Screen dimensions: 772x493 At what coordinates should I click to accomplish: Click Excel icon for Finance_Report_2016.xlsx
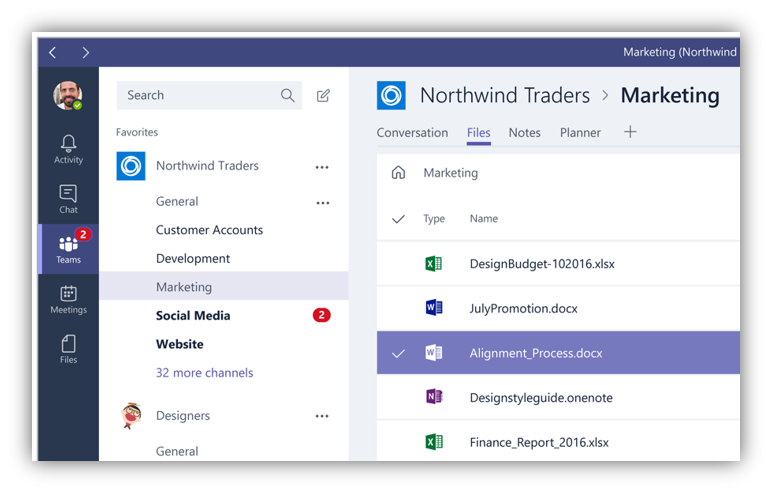(434, 442)
